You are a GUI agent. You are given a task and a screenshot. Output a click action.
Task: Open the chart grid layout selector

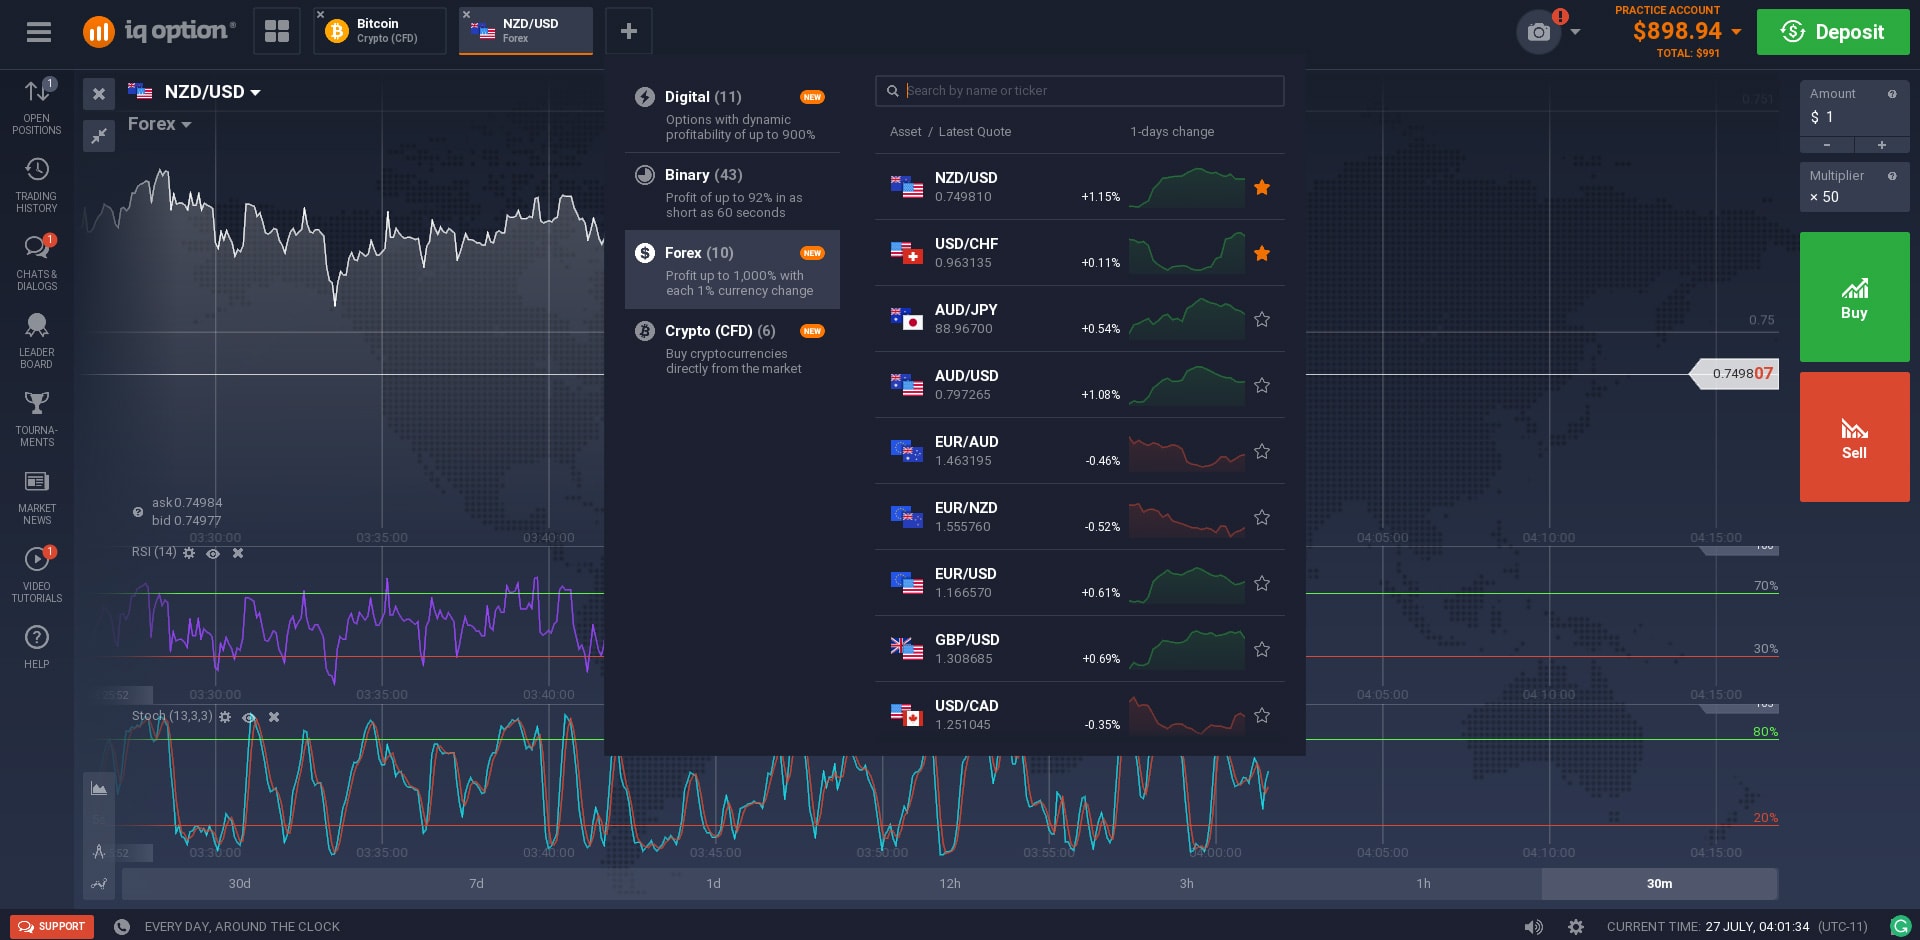pos(277,32)
